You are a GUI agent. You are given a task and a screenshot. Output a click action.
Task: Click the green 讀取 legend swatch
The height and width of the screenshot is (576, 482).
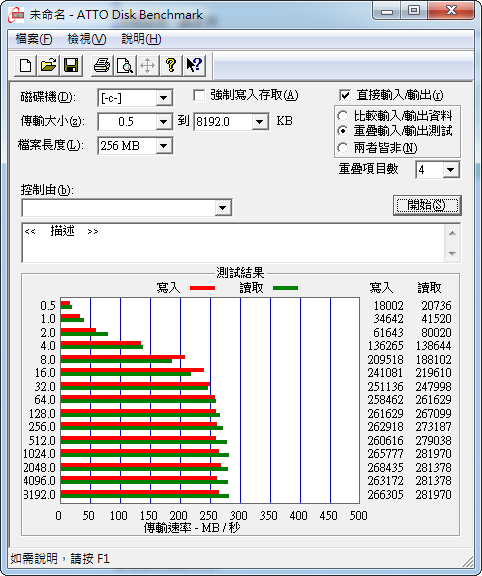coord(285,288)
